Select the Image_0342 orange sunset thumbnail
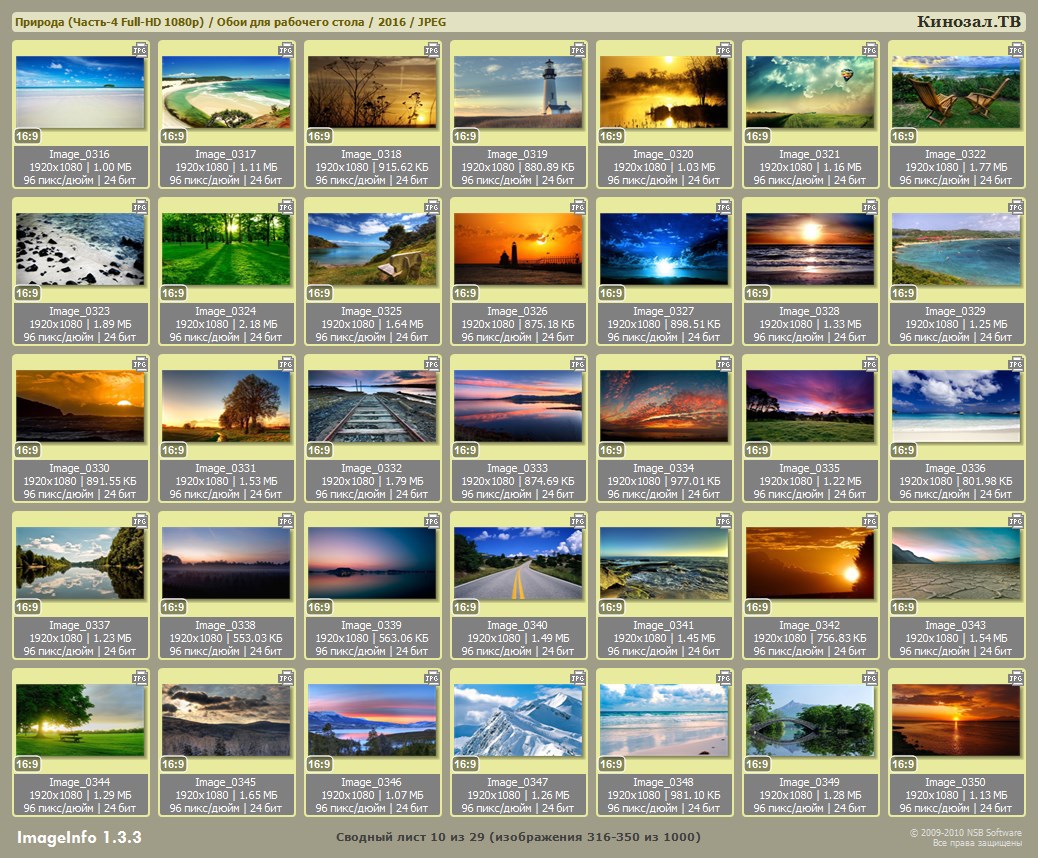The width and height of the screenshot is (1038, 858). [x=810, y=563]
